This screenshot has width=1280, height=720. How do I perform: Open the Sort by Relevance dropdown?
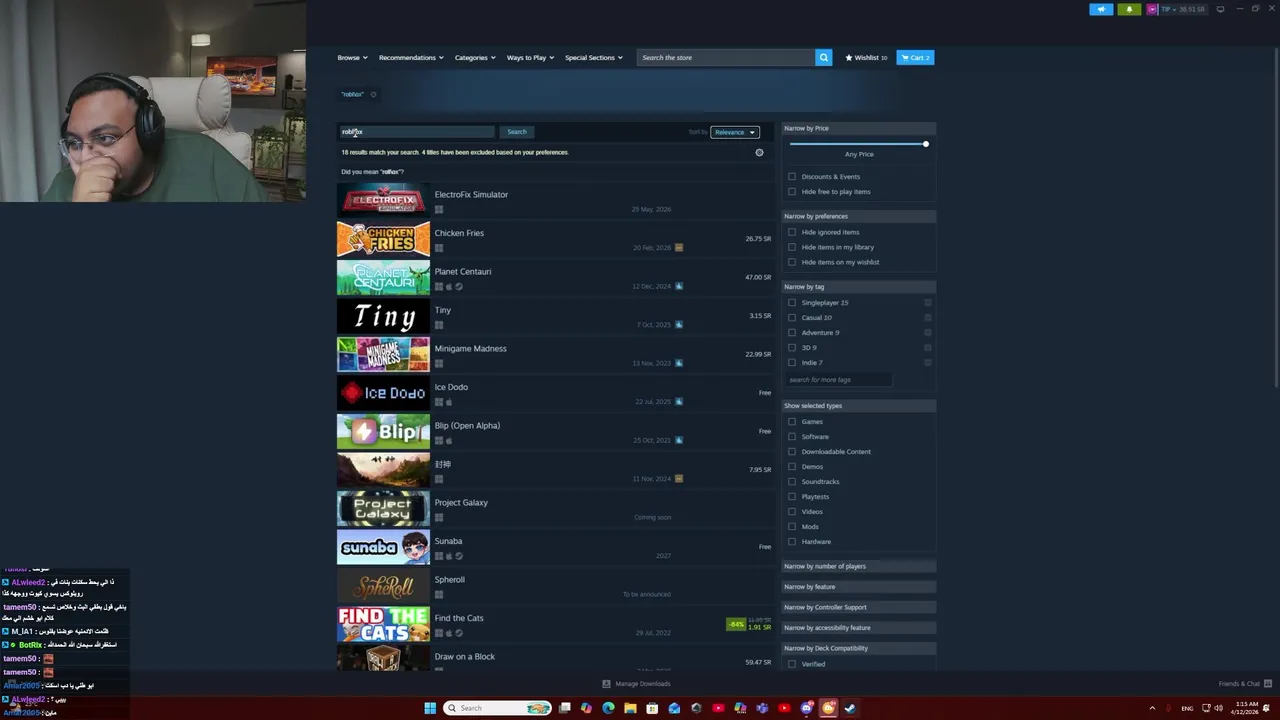pyautogui.click(x=735, y=132)
